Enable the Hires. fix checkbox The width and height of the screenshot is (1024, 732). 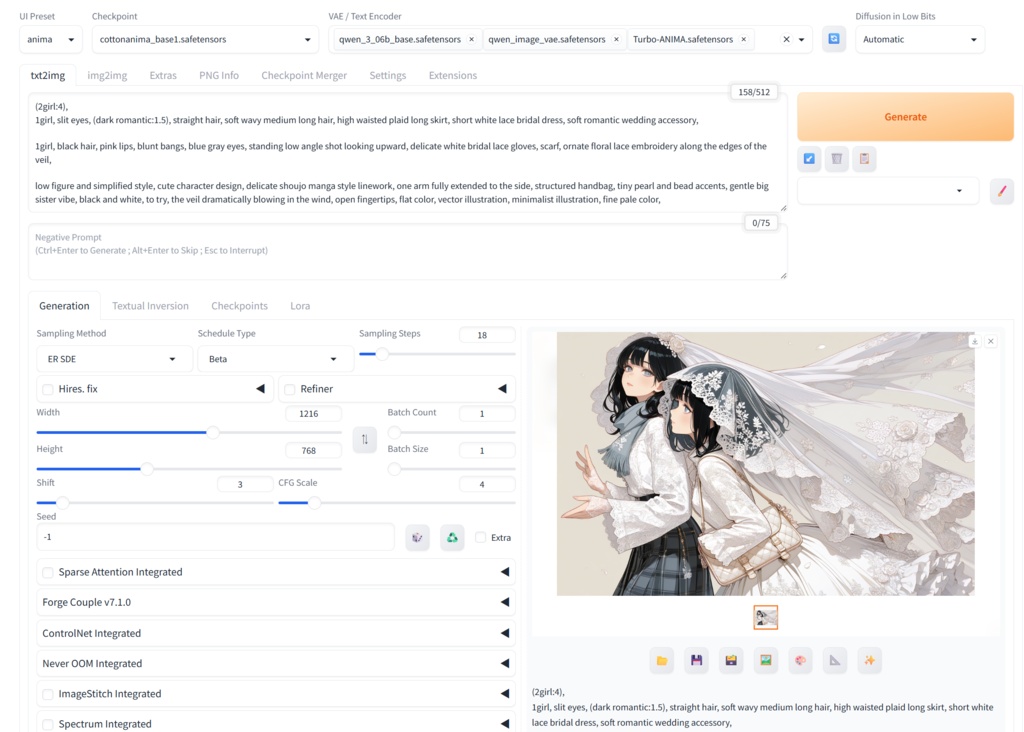(48, 389)
